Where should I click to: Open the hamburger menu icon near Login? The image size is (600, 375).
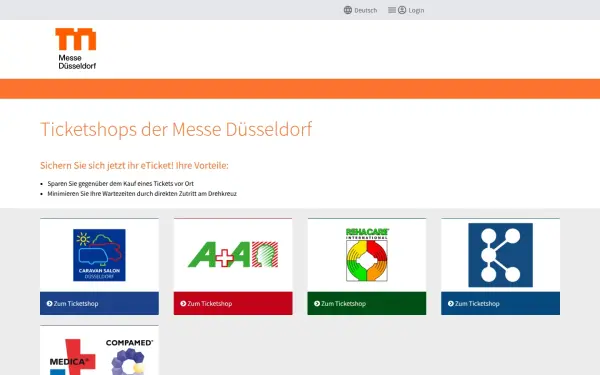click(392, 10)
